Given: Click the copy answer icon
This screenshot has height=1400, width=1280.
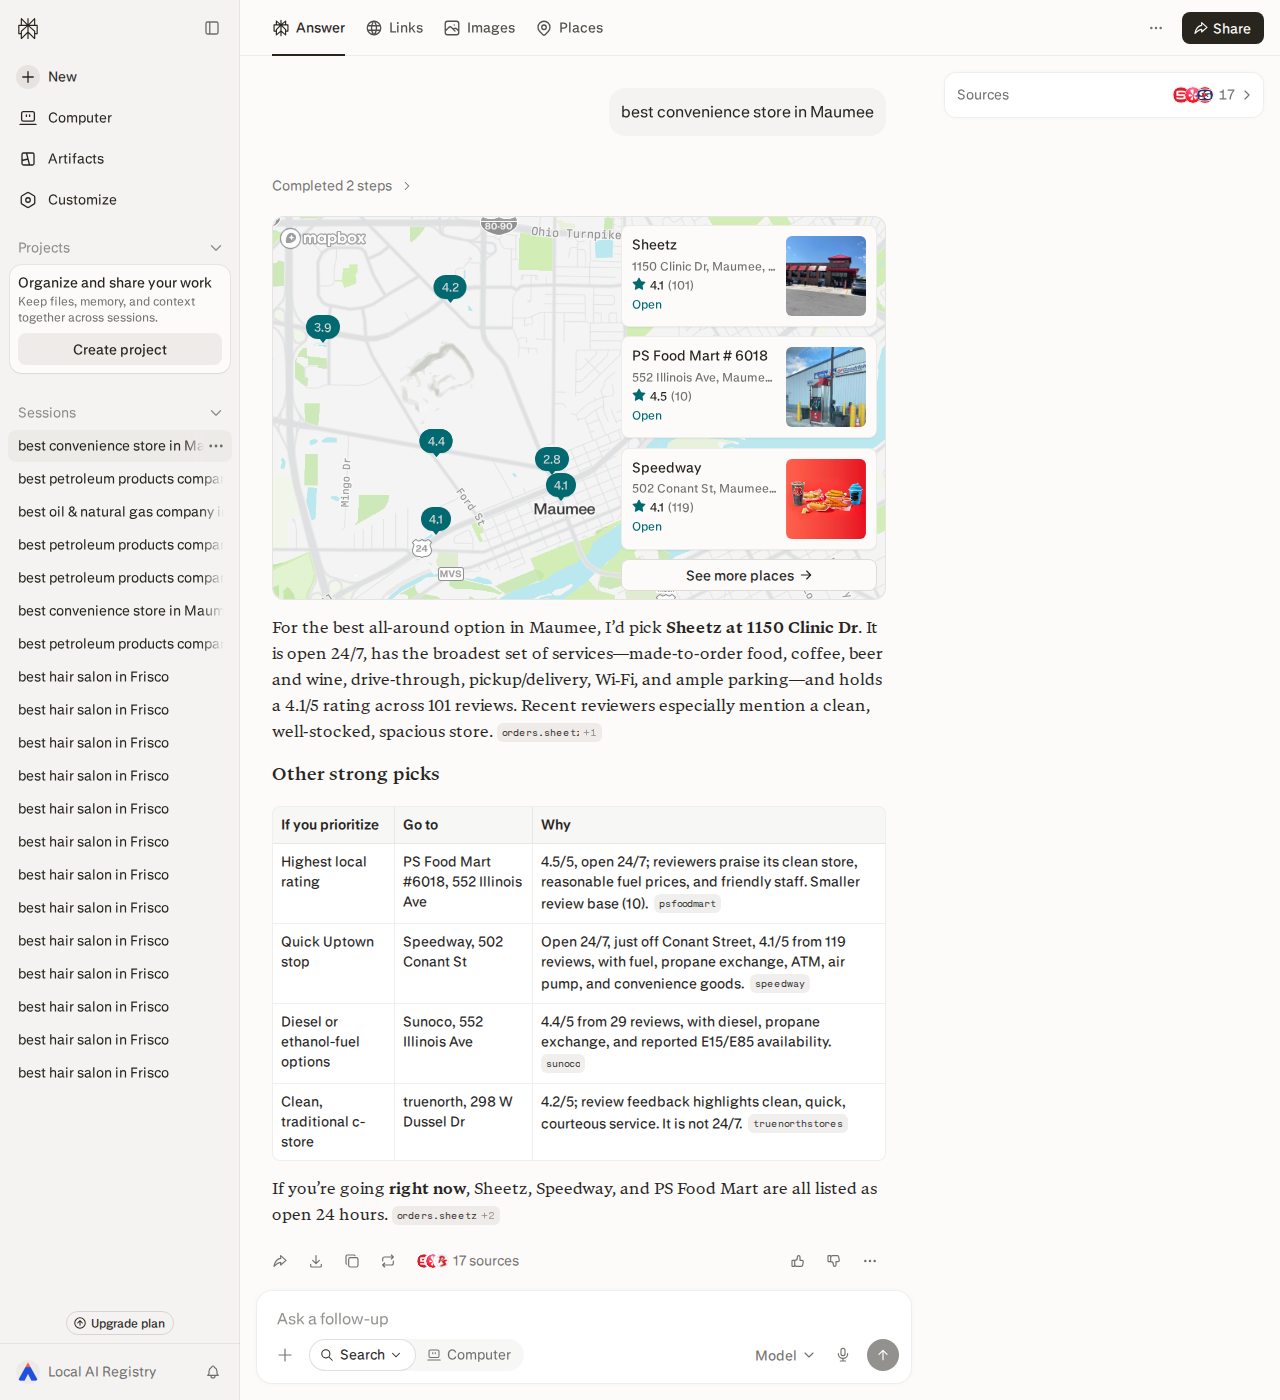Looking at the screenshot, I should click(352, 1261).
